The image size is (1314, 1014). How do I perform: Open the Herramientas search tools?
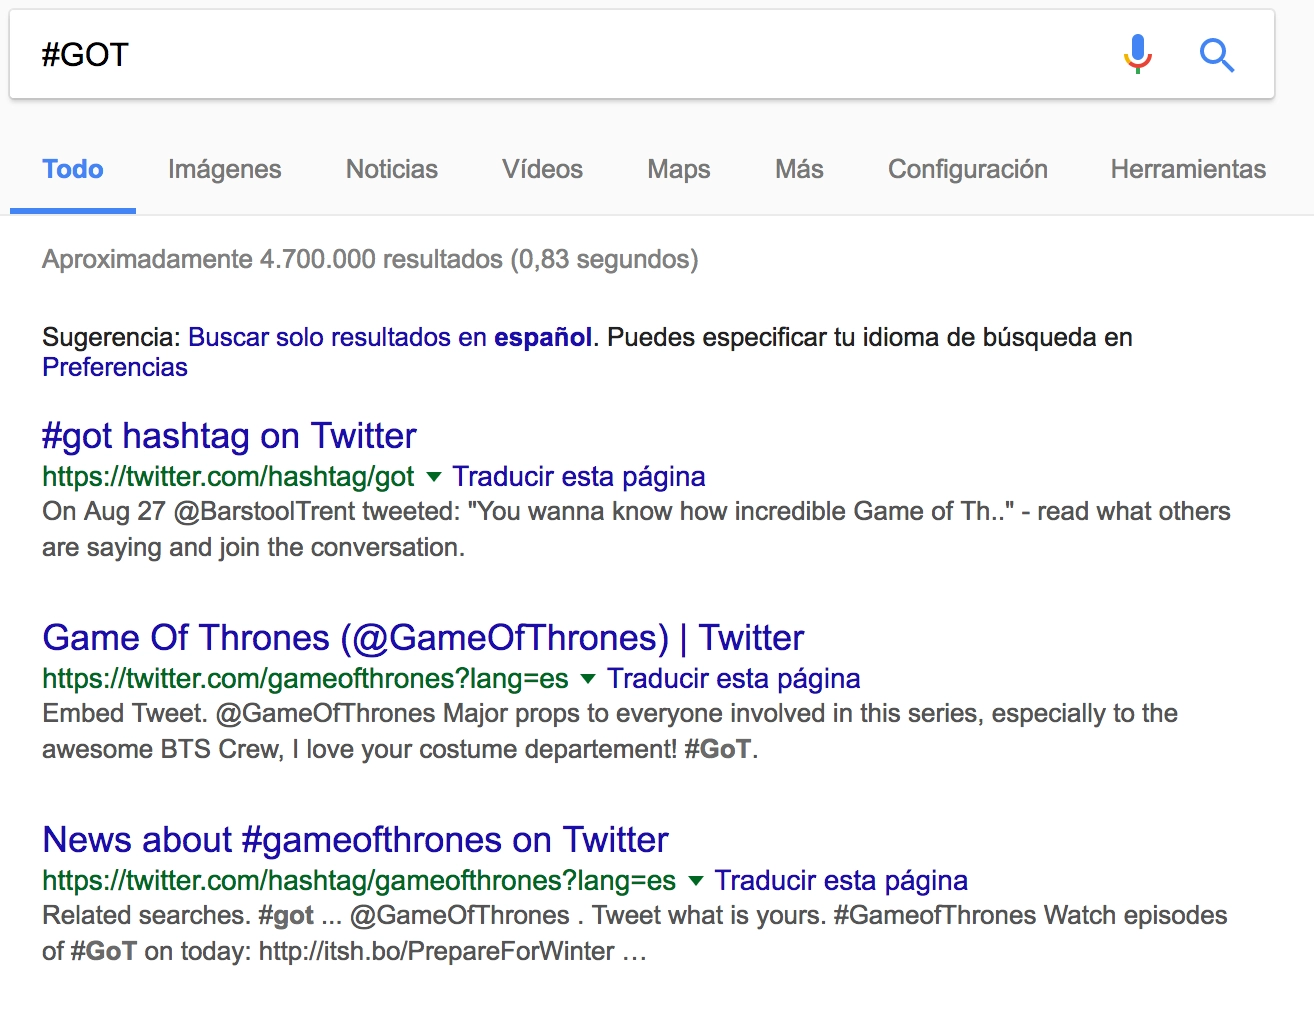pos(1187,169)
